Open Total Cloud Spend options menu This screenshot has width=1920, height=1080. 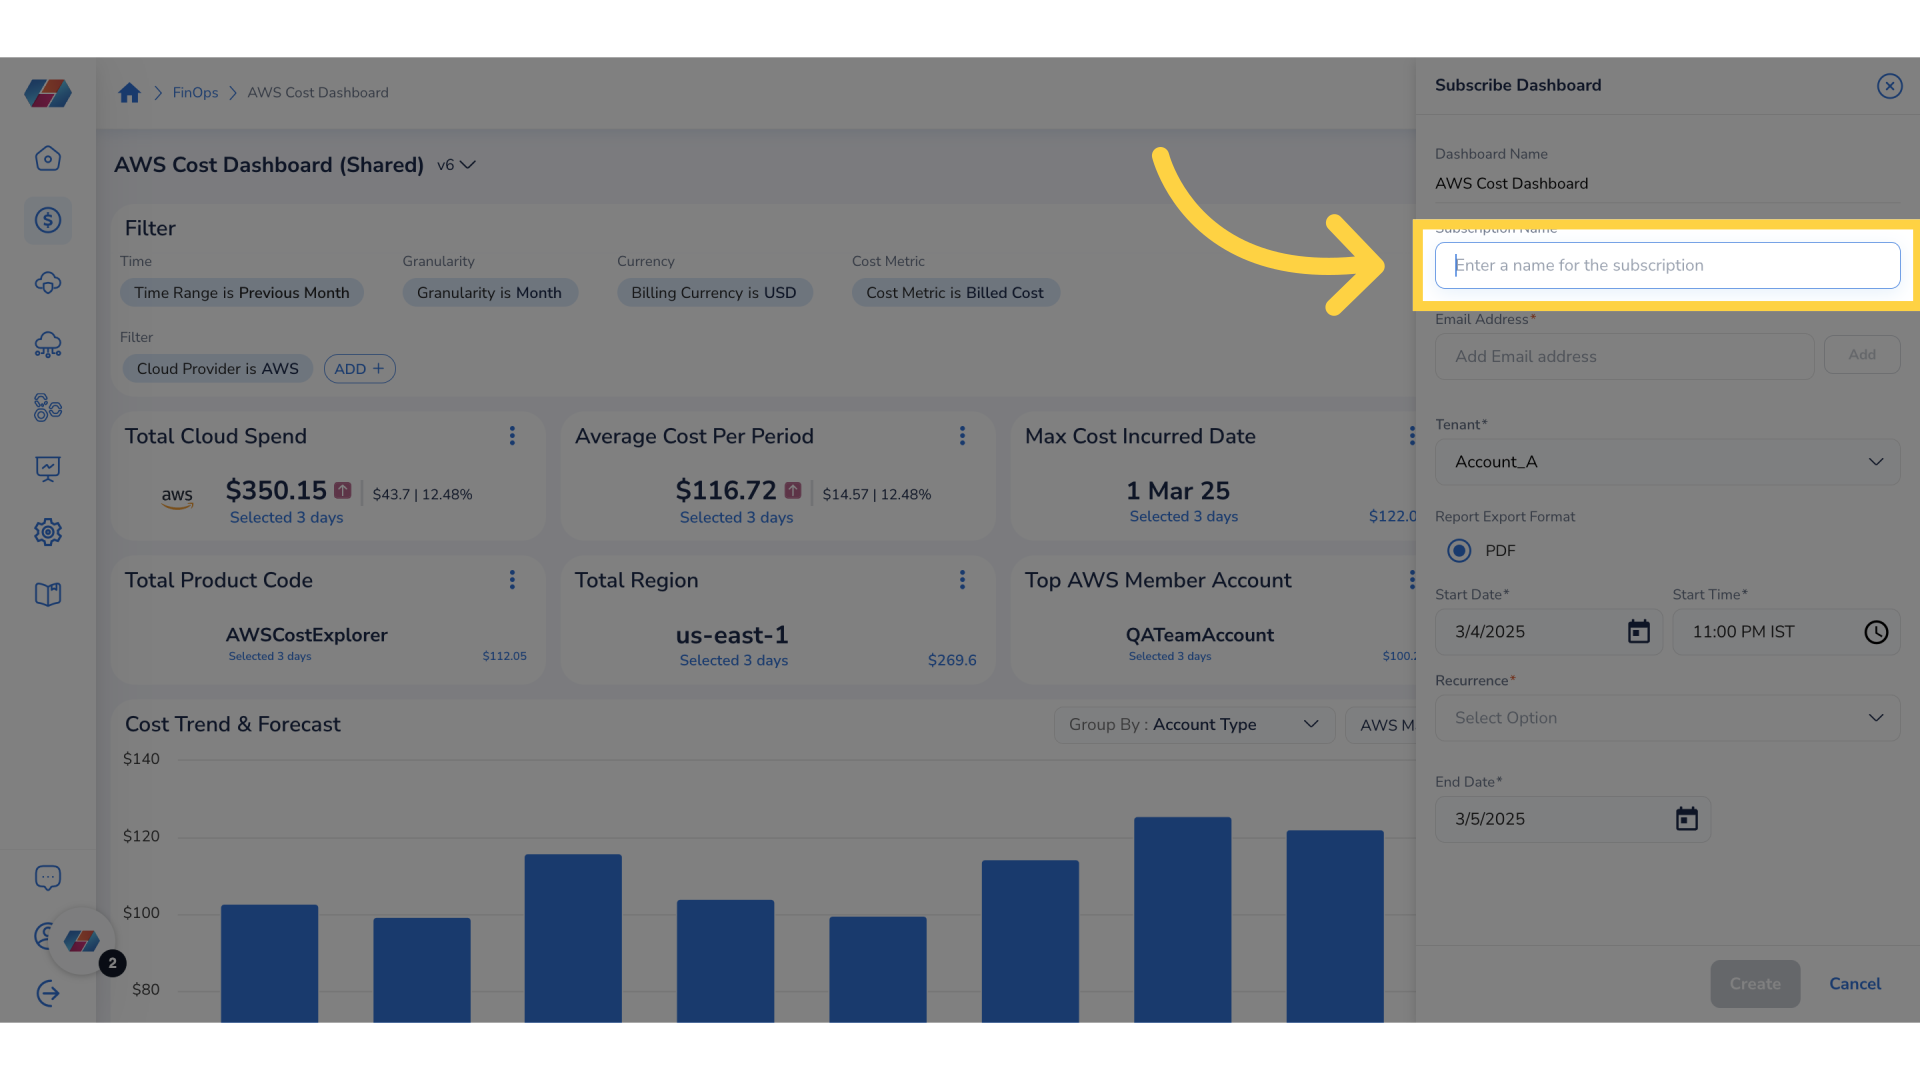(512, 436)
